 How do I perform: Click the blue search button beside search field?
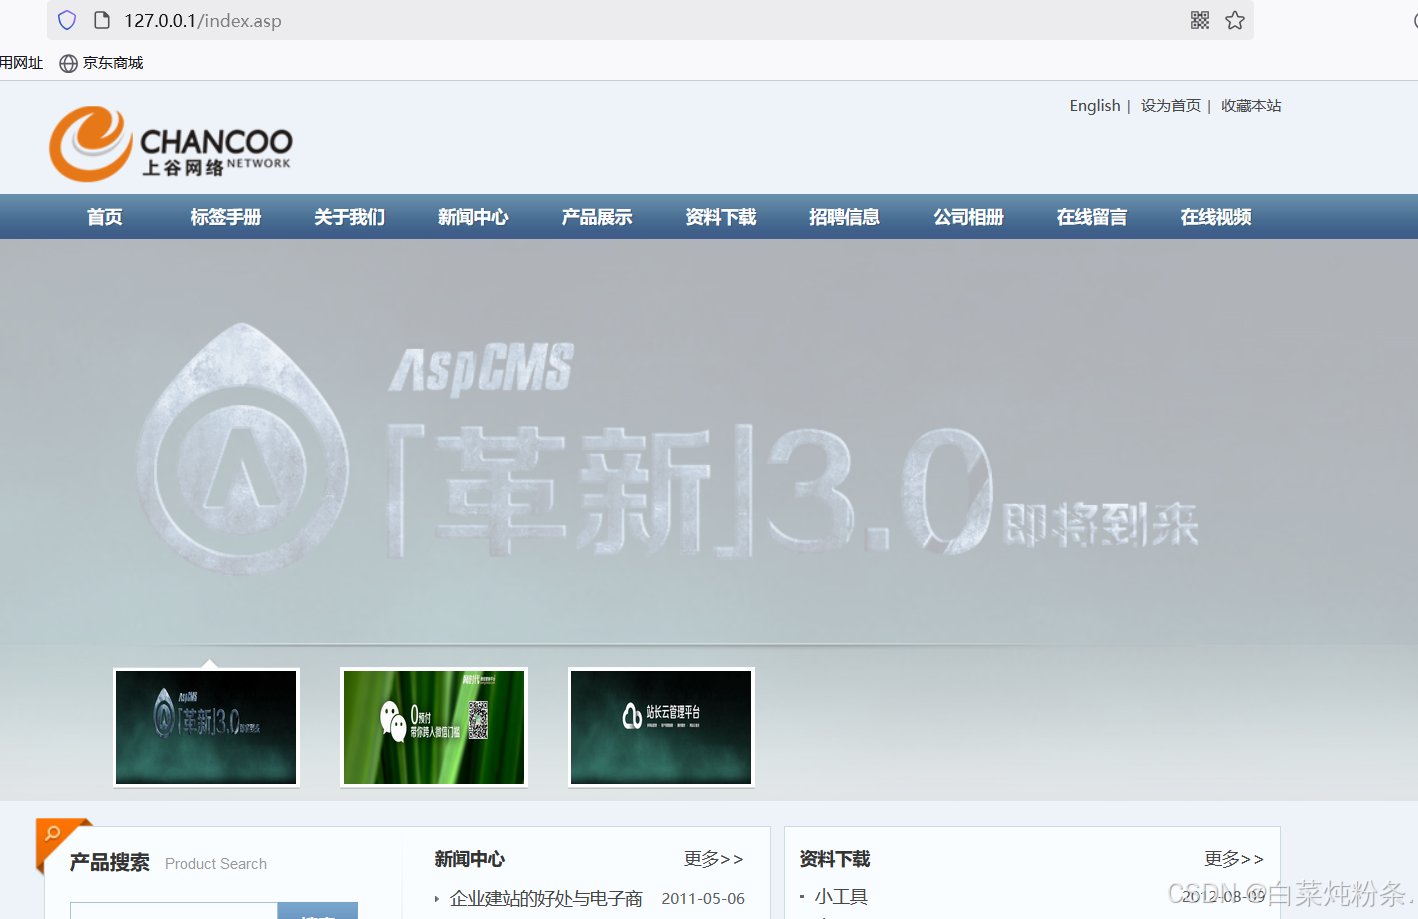[317, 911]
